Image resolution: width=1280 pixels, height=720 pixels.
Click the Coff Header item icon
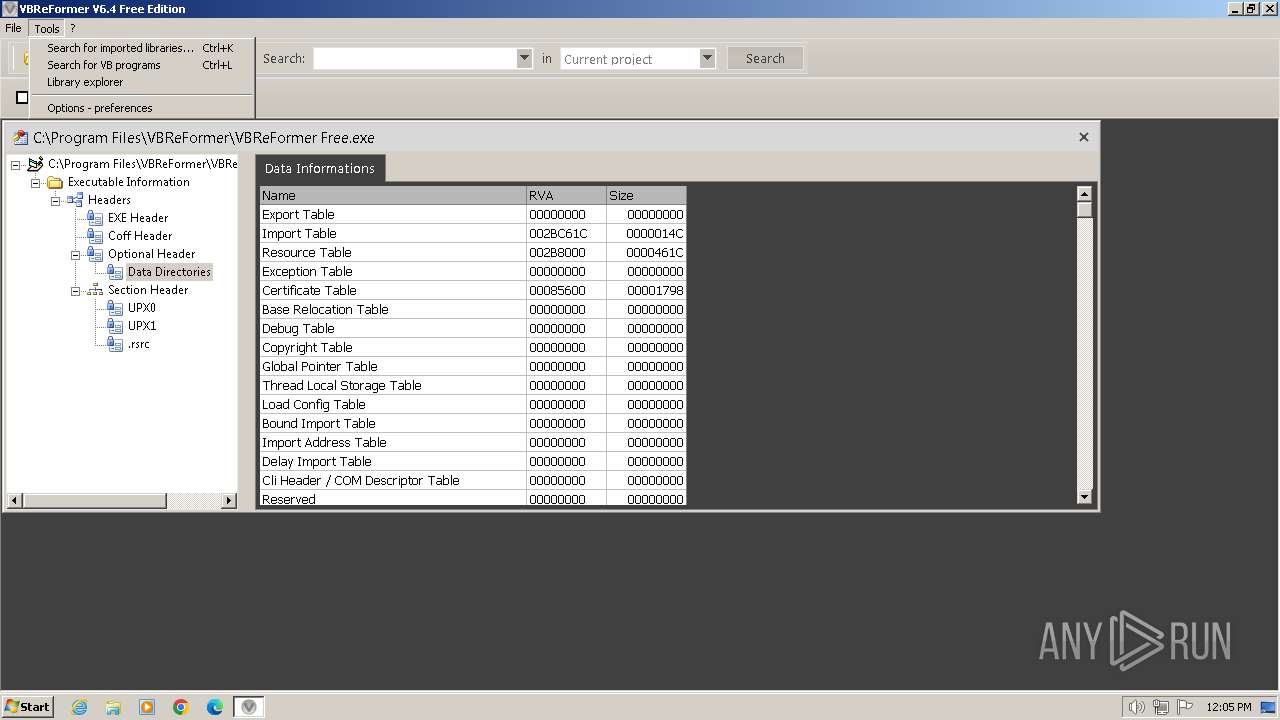click(x=95, y=236)
